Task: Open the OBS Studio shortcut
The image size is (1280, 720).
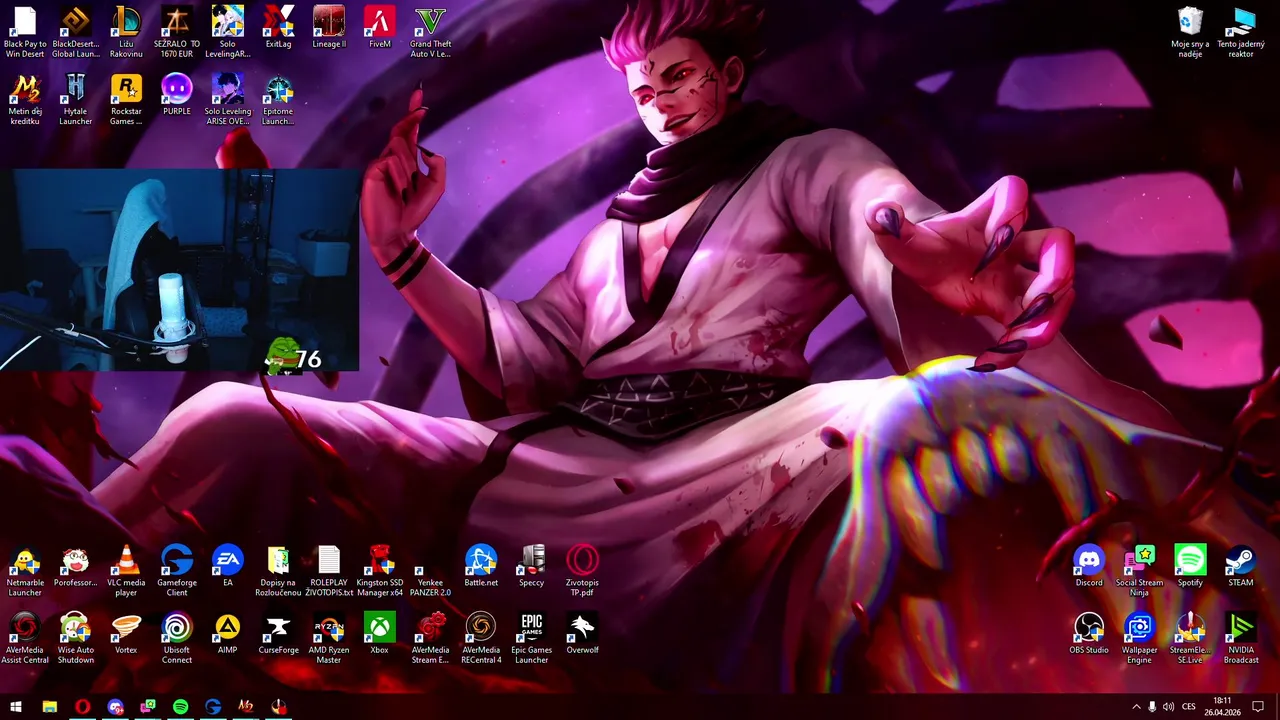Action: point(1089,633)
